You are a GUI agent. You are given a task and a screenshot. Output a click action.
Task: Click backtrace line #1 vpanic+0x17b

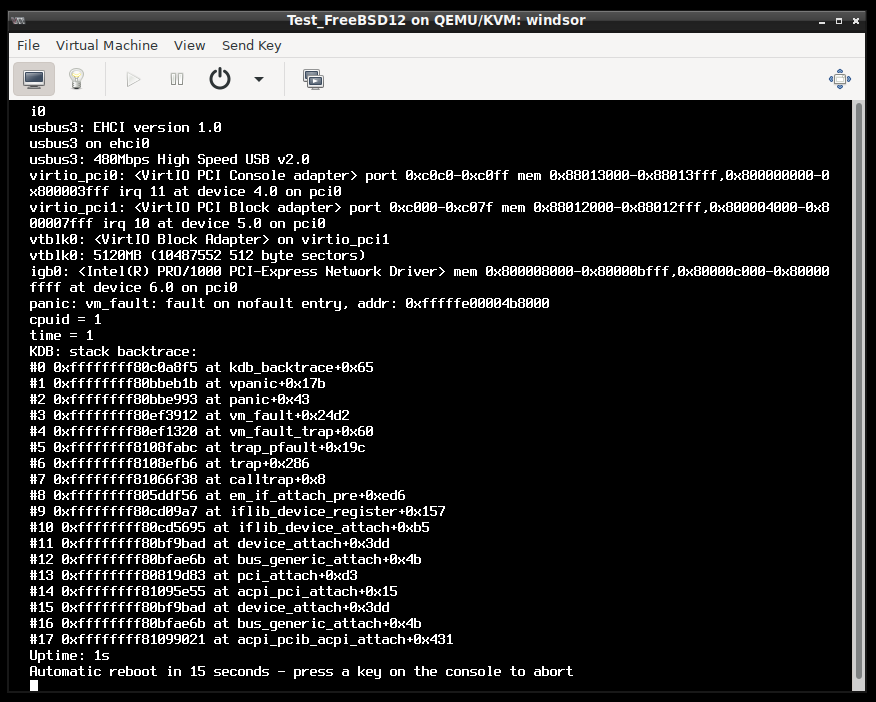pyautogui.click(x=177, y=384)
